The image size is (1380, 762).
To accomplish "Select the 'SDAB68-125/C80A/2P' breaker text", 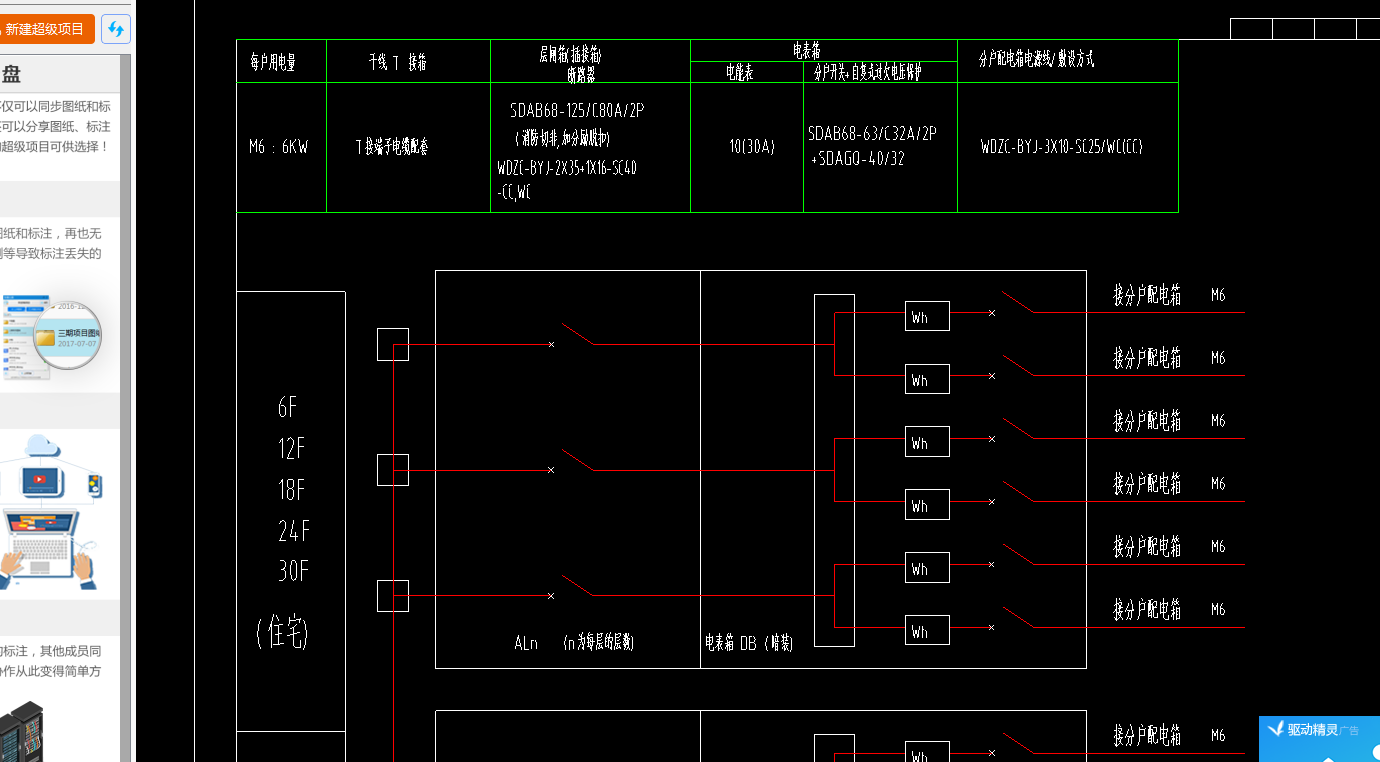I will coord(577,111).
